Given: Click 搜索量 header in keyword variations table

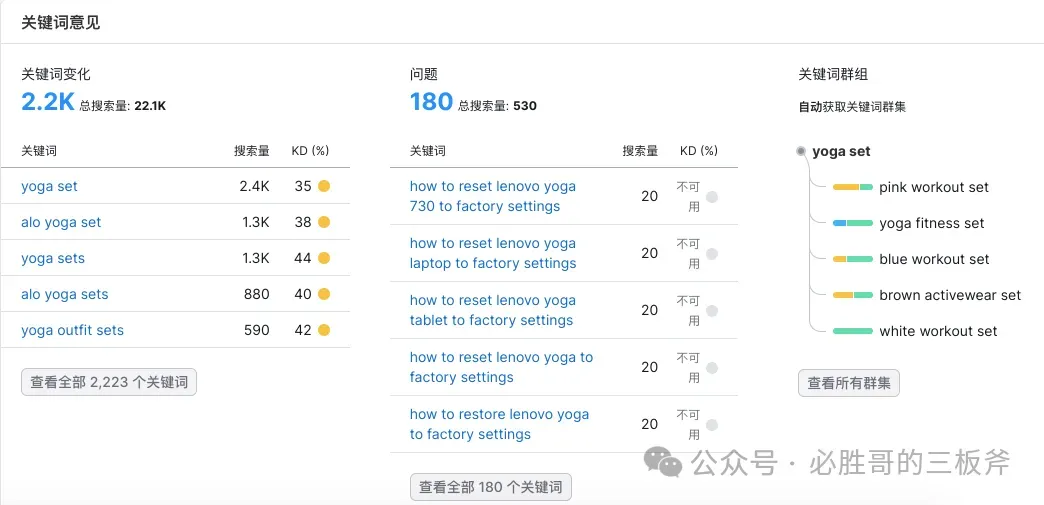Looking at the screenshot, I should [252, 151].
